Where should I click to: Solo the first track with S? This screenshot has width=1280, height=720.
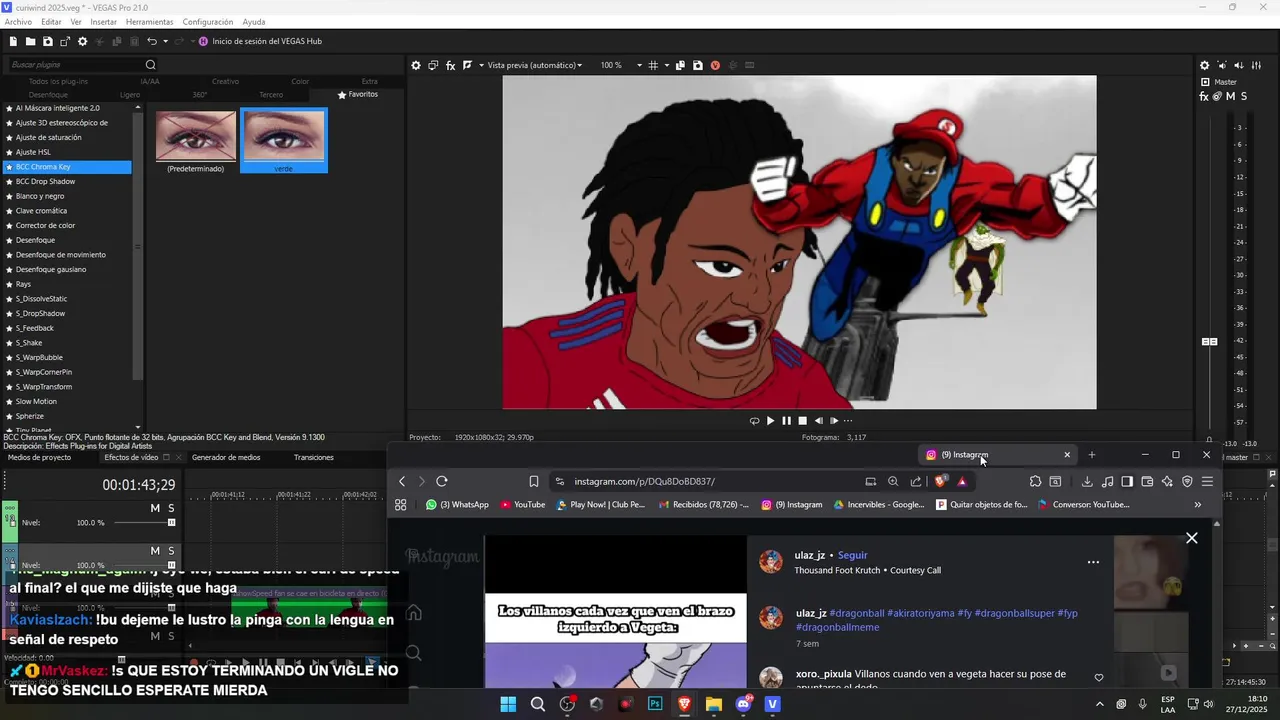tap(171, 508)
